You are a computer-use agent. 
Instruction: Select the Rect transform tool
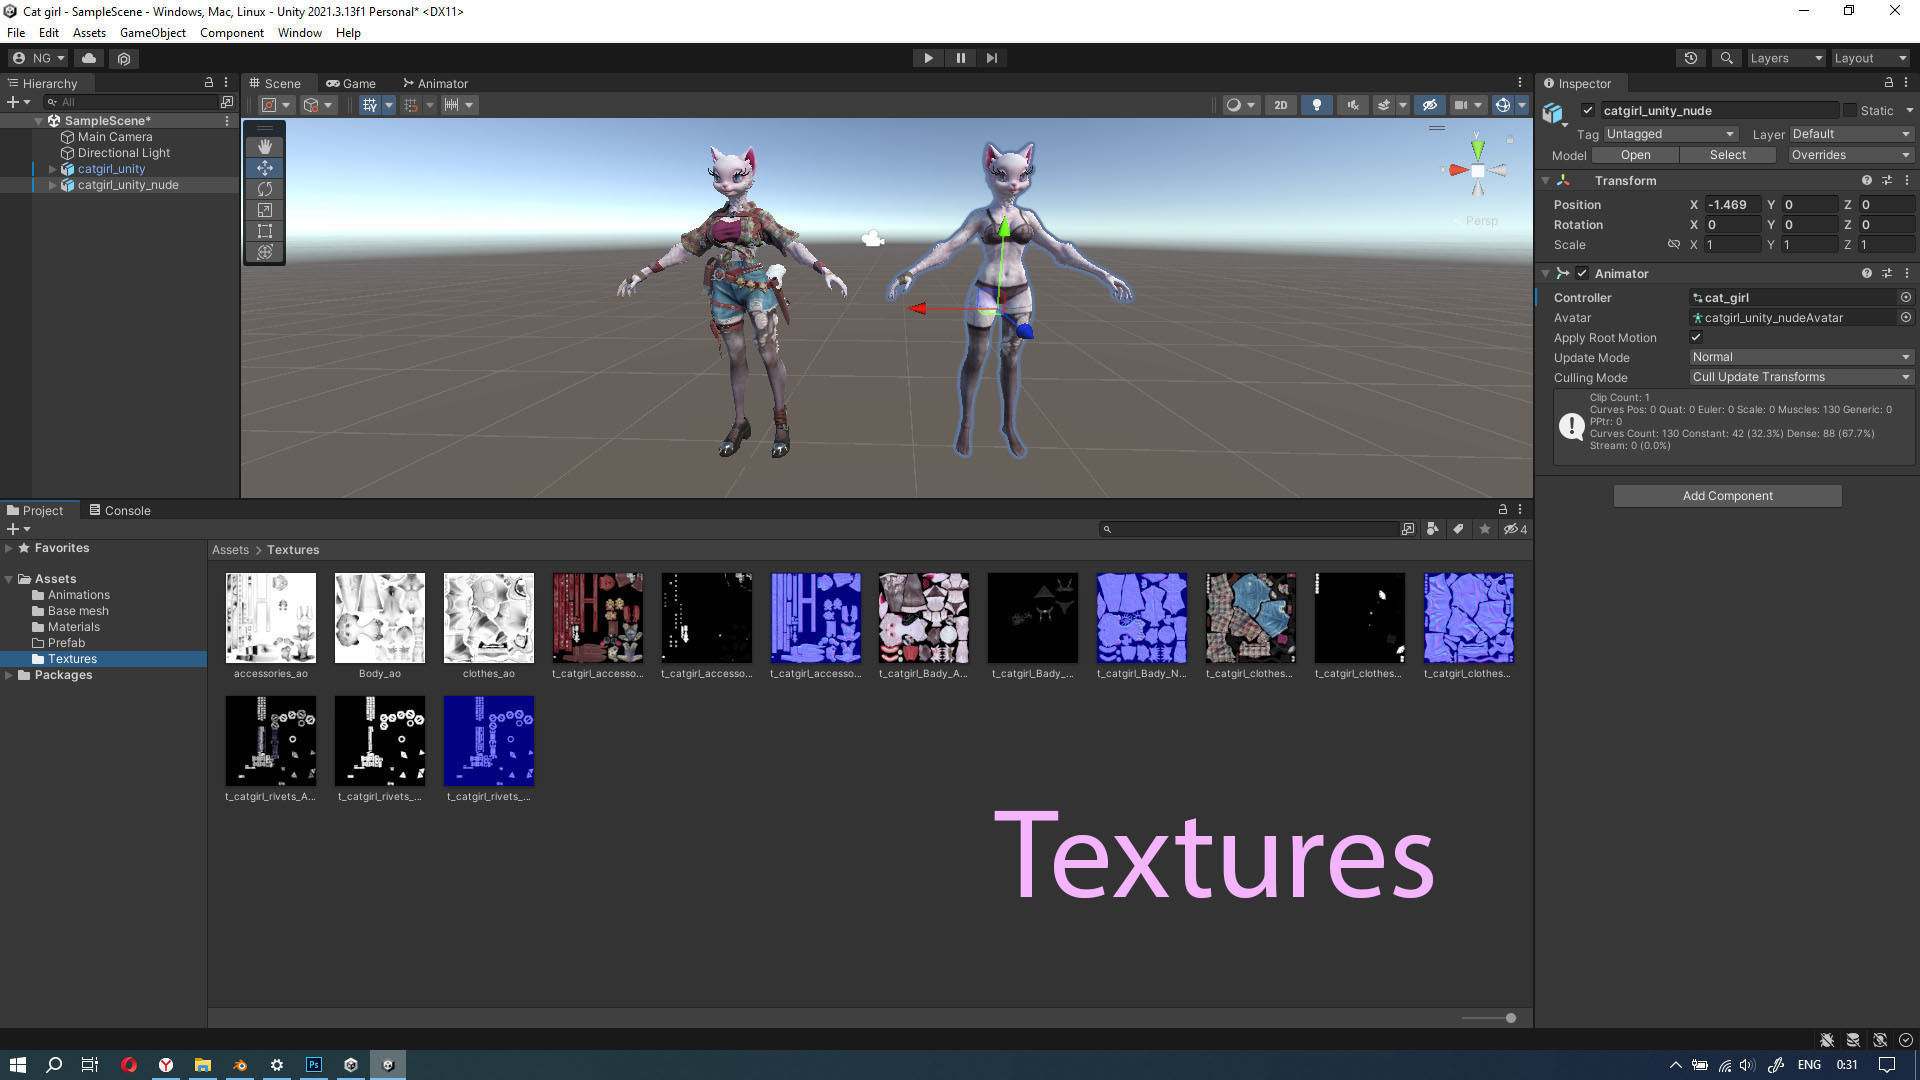click(264, 231)
